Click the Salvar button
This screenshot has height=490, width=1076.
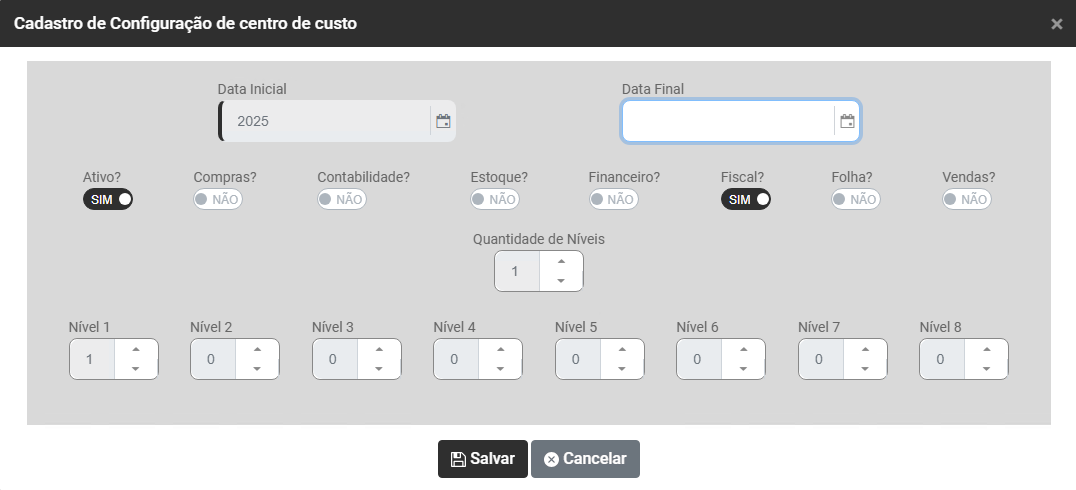[483, 459]
